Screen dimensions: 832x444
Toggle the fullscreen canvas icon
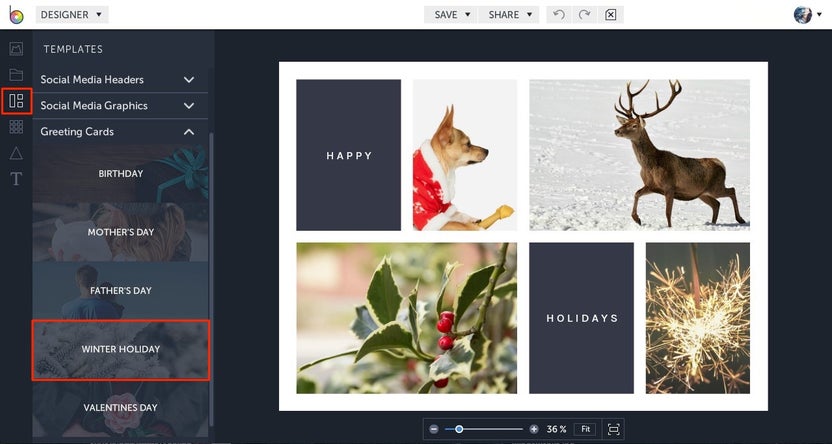coord(613,429)
